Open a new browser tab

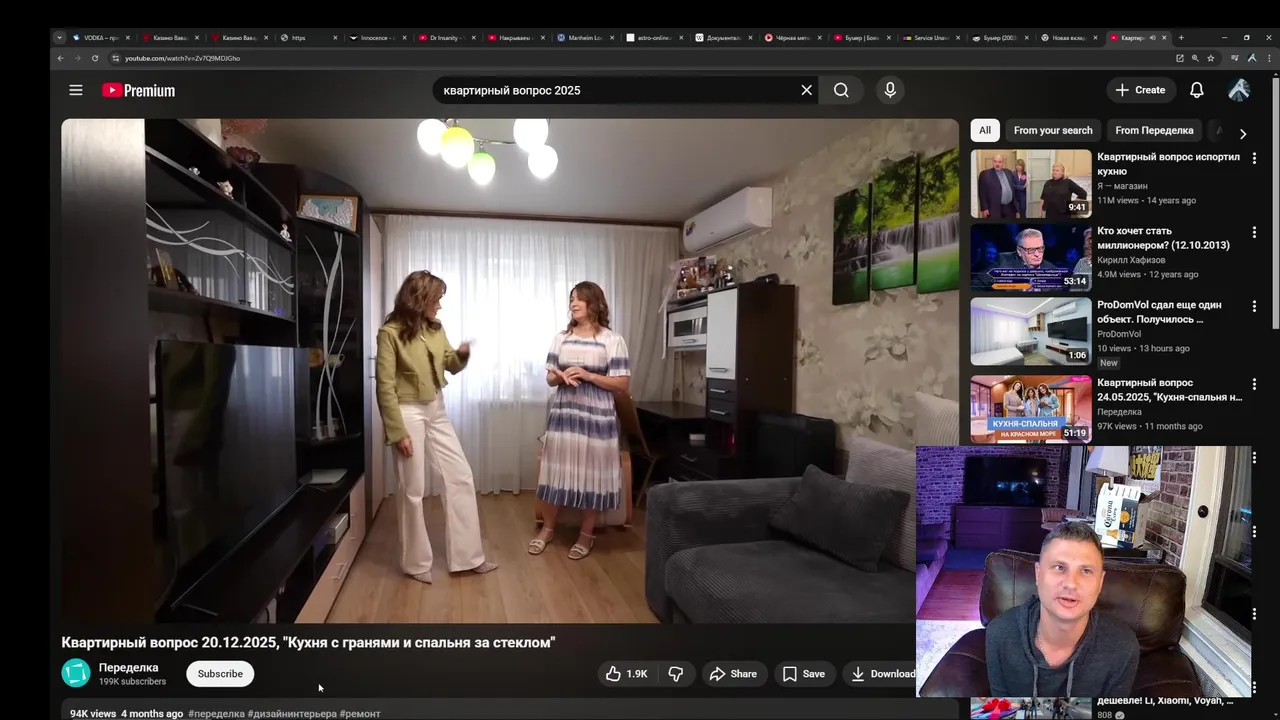pyautogui.click(x=1181, y=38)
